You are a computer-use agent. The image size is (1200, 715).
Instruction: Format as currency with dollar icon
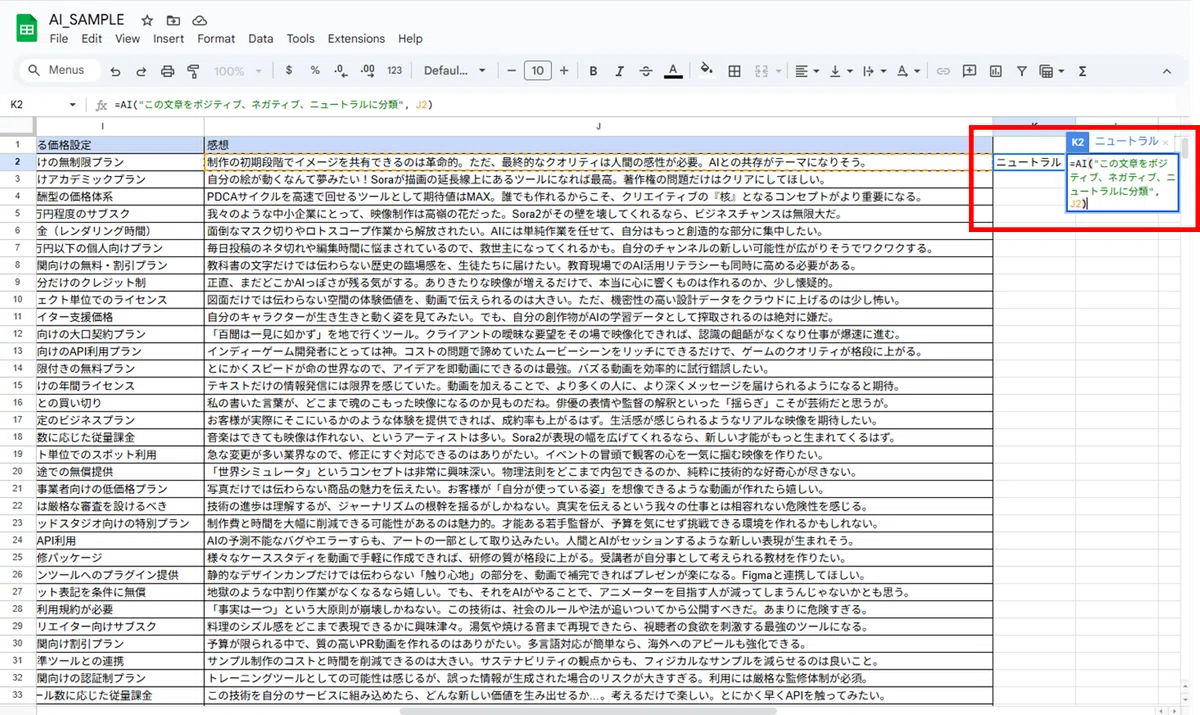pos(289,71)
